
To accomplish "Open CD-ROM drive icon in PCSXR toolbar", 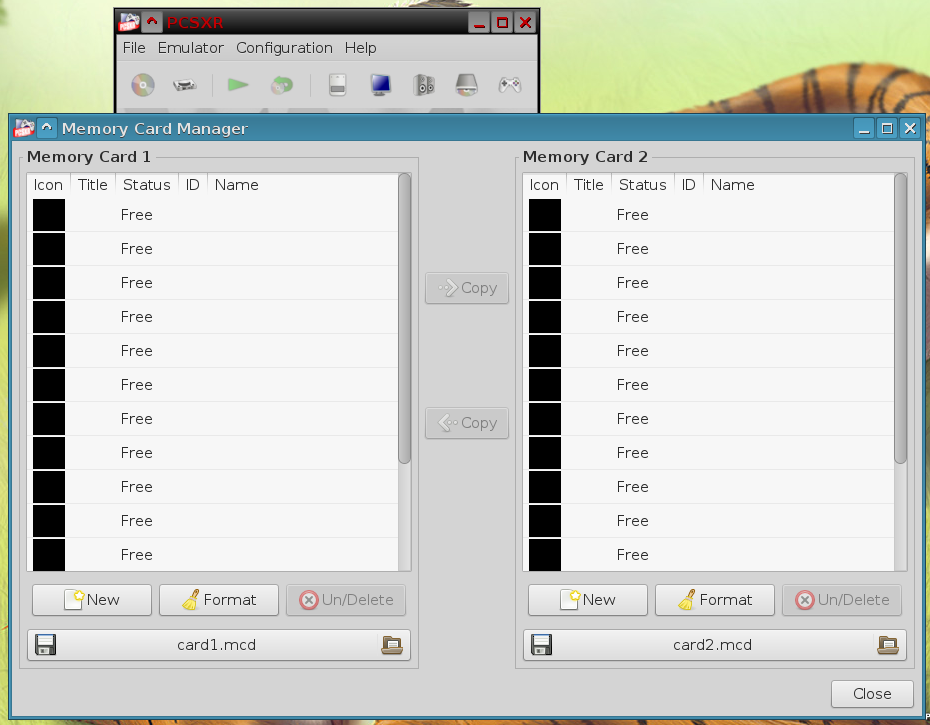I will pyautogui.click(x=466, y=85).
